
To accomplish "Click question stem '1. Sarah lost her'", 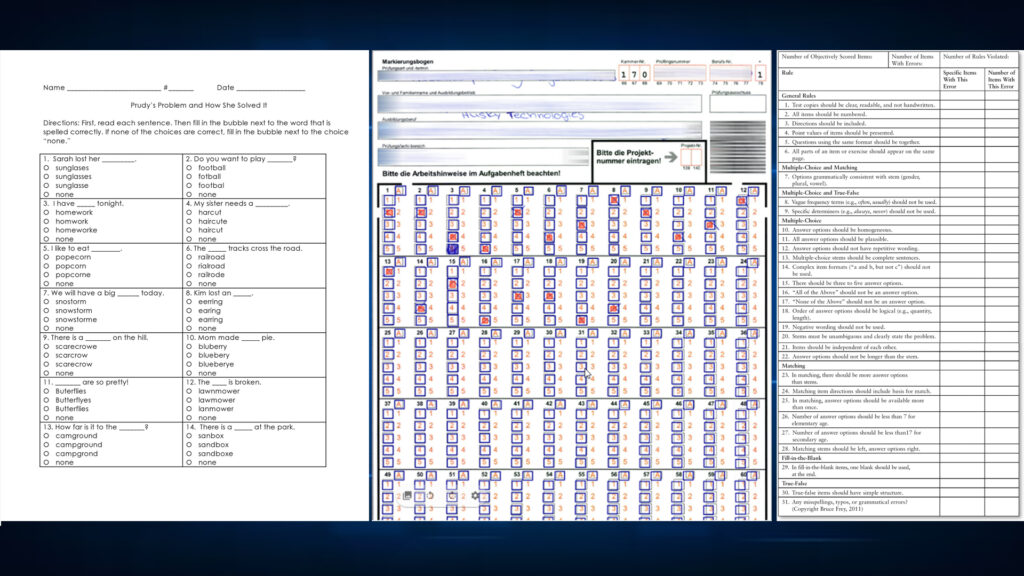I will tap(72, 159).
